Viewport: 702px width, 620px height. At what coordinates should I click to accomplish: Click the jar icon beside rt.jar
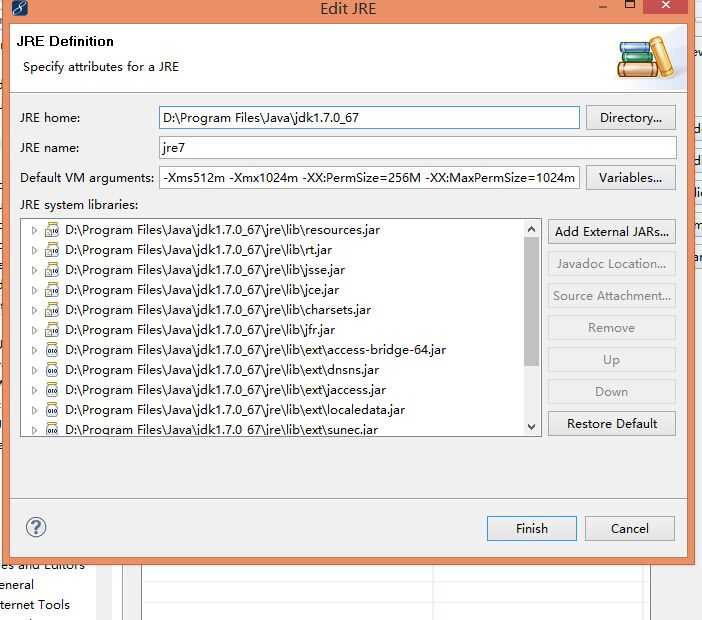tap(52, 250)
